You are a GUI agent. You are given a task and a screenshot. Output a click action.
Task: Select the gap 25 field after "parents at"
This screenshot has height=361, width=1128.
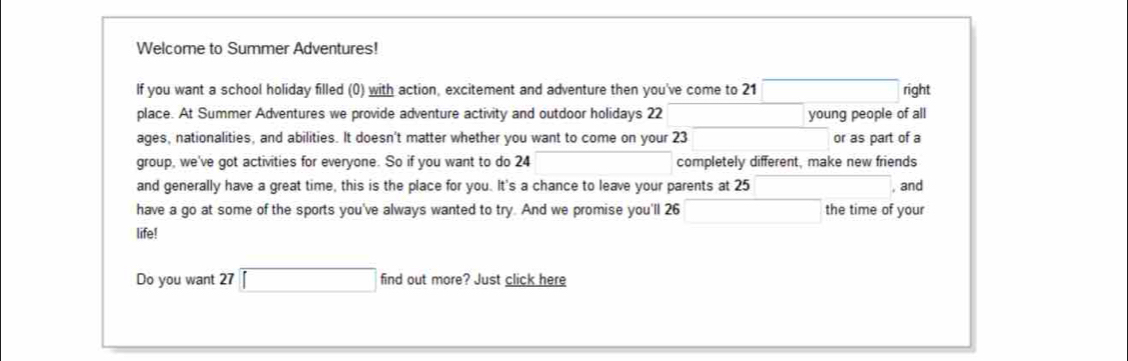click(x=823, y=187)
